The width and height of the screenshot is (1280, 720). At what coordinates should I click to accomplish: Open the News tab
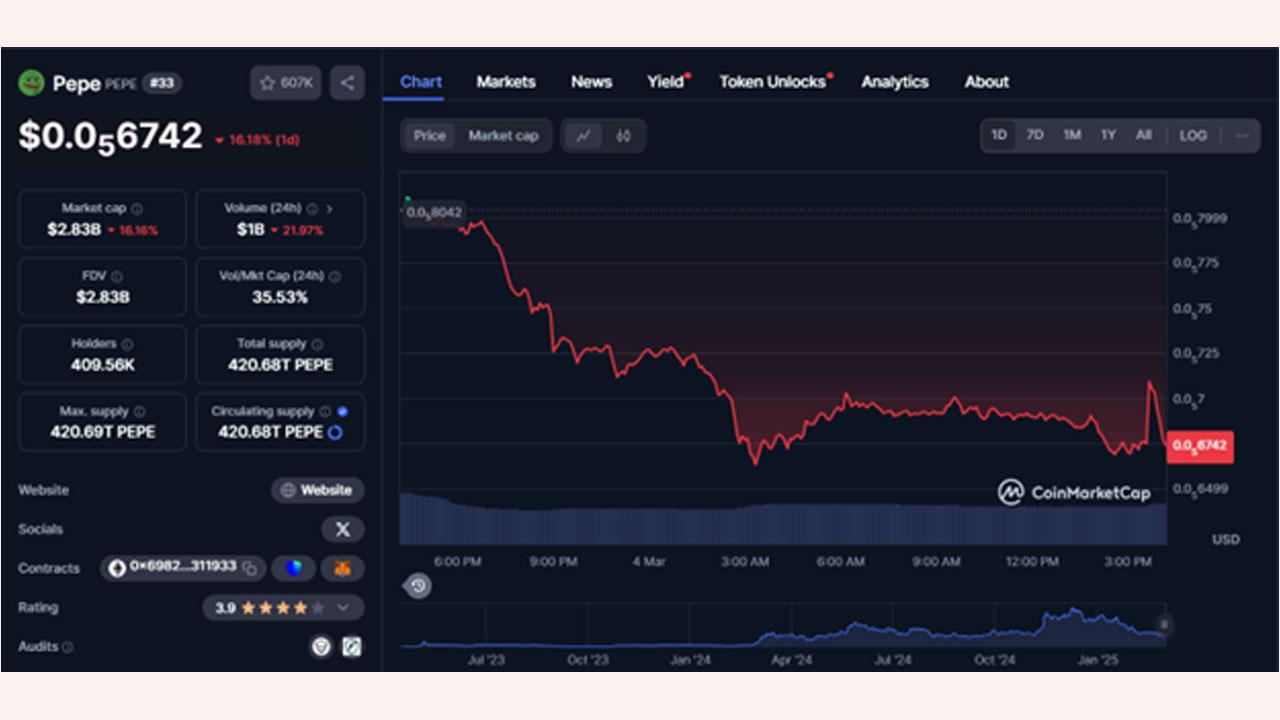pos(591,82)
